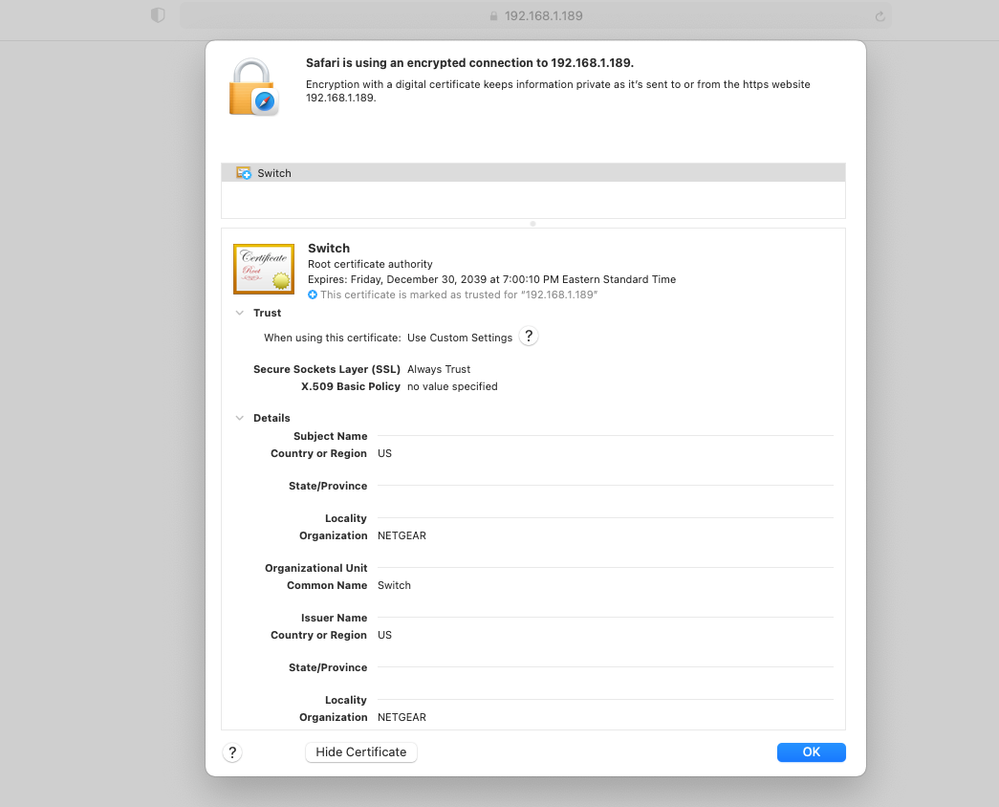Click the split divider handle between panes

533,224
